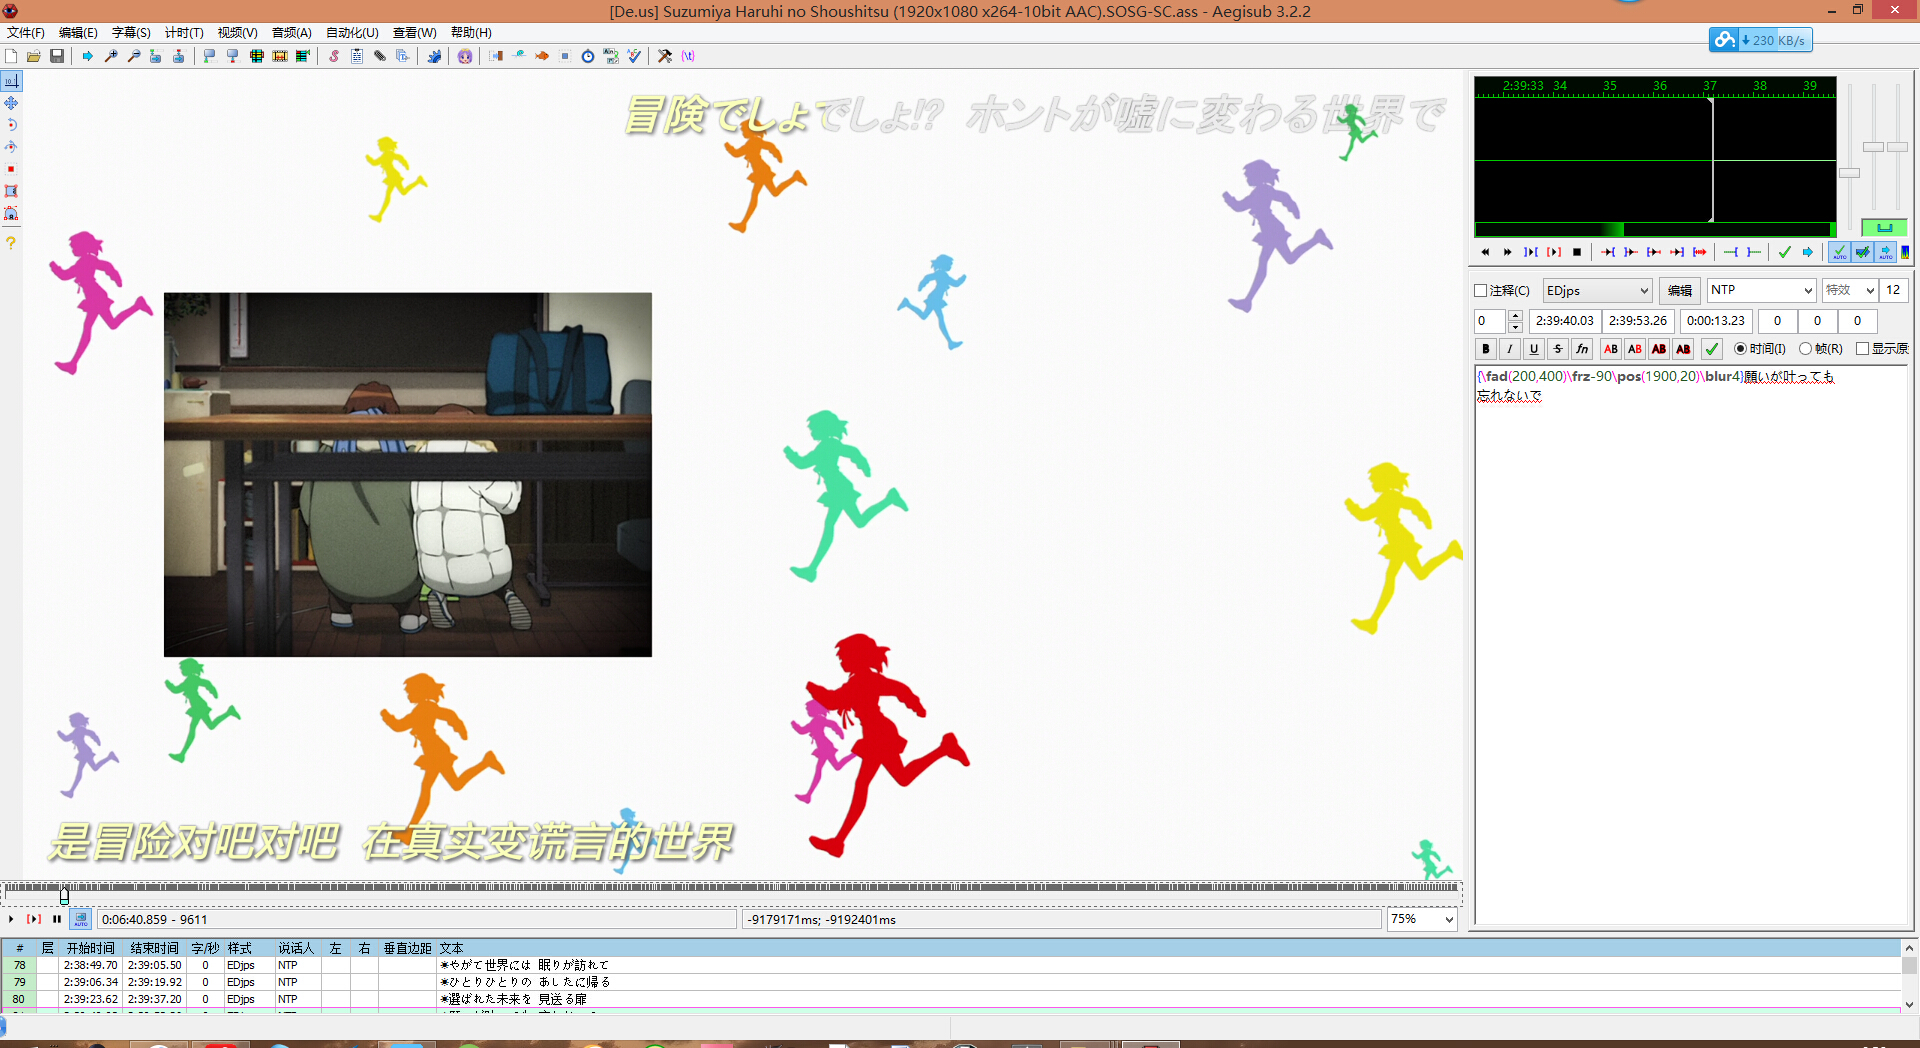Toggle auto-commit audio changes

(1839, 252)
